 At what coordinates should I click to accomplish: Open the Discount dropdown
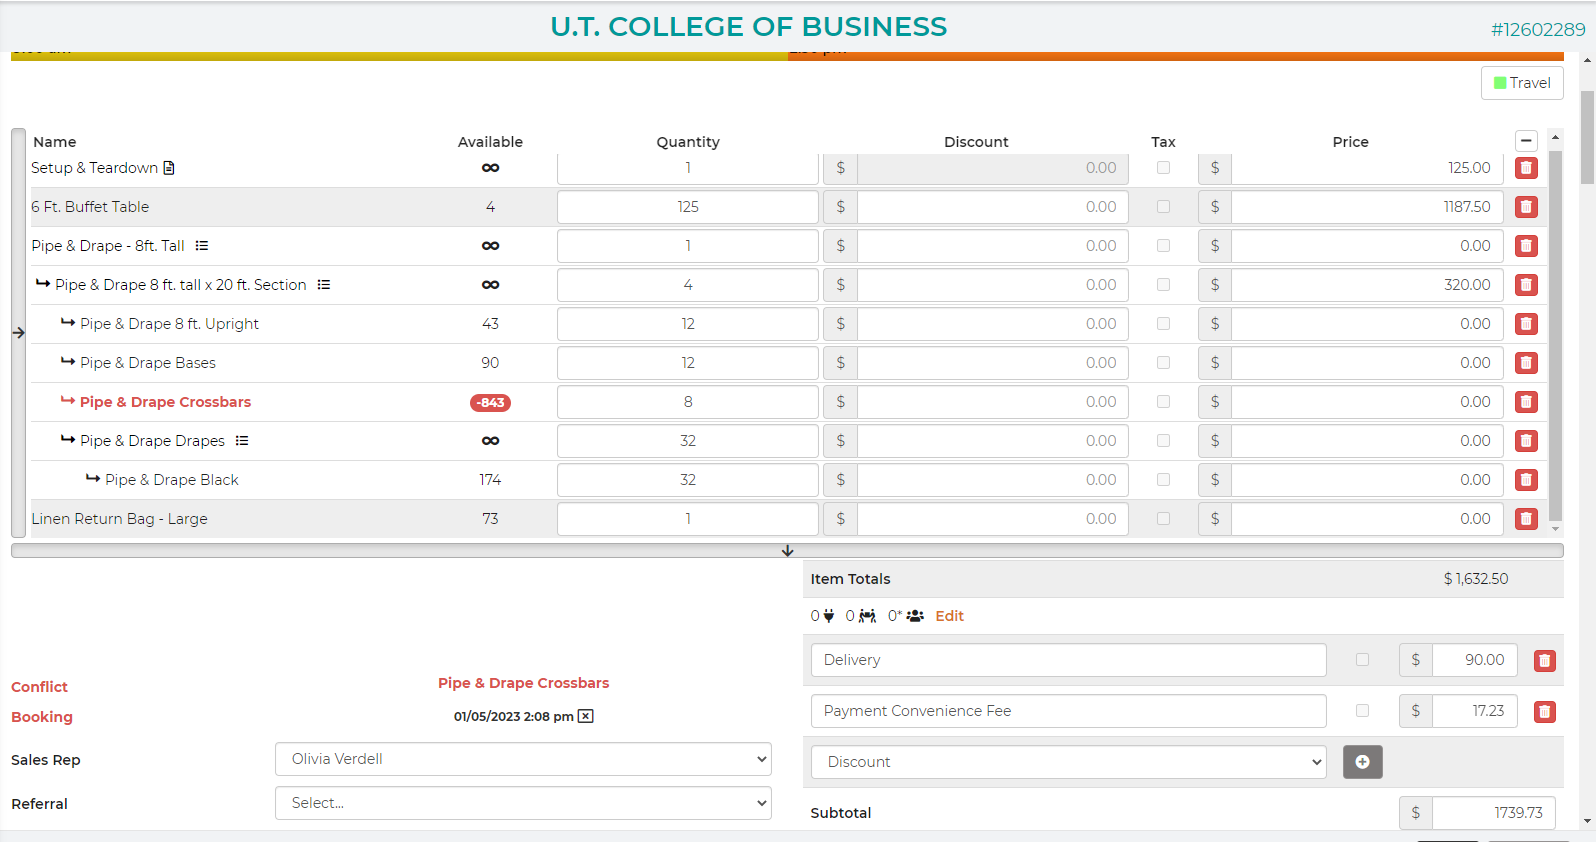[1069, 762]
